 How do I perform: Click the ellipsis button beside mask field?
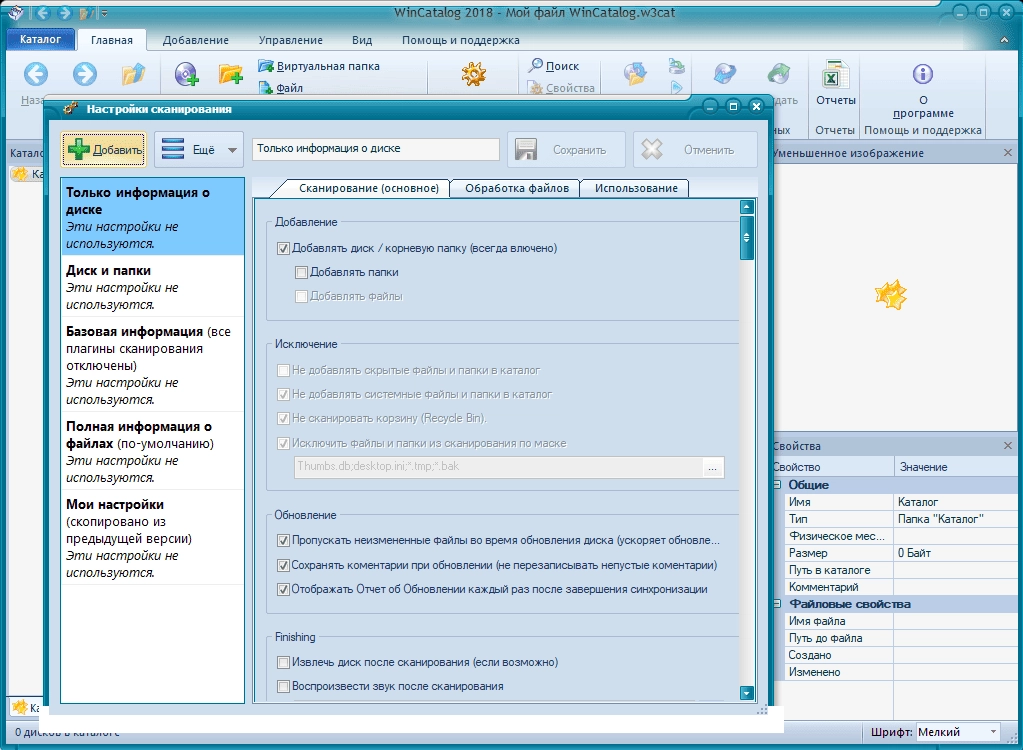coord(712,467)
